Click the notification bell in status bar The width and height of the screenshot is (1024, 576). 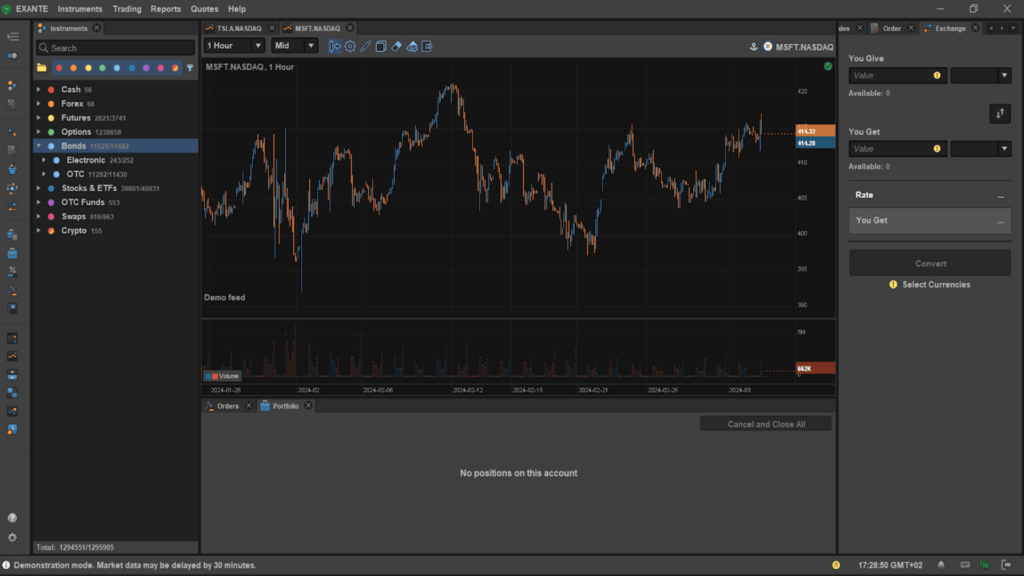tap(941, 565)
